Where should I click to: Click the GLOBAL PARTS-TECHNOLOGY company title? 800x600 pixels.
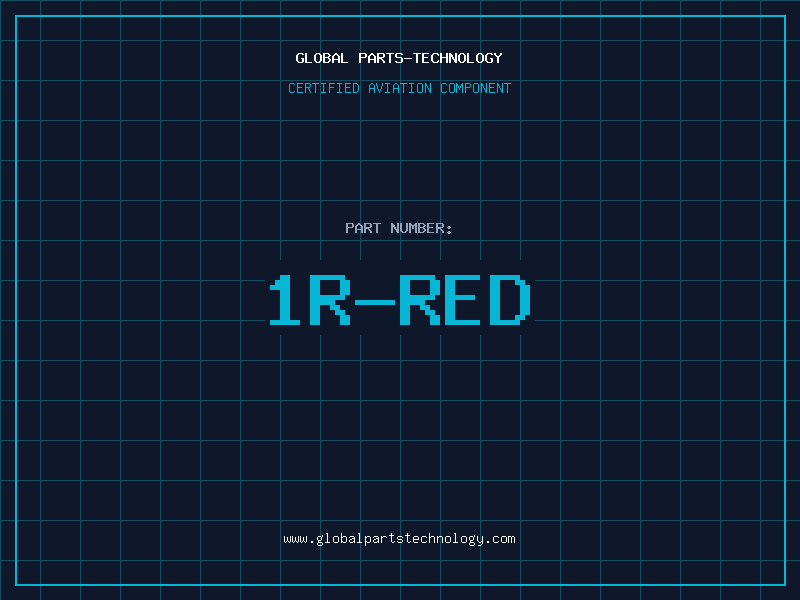pos(399,59)
